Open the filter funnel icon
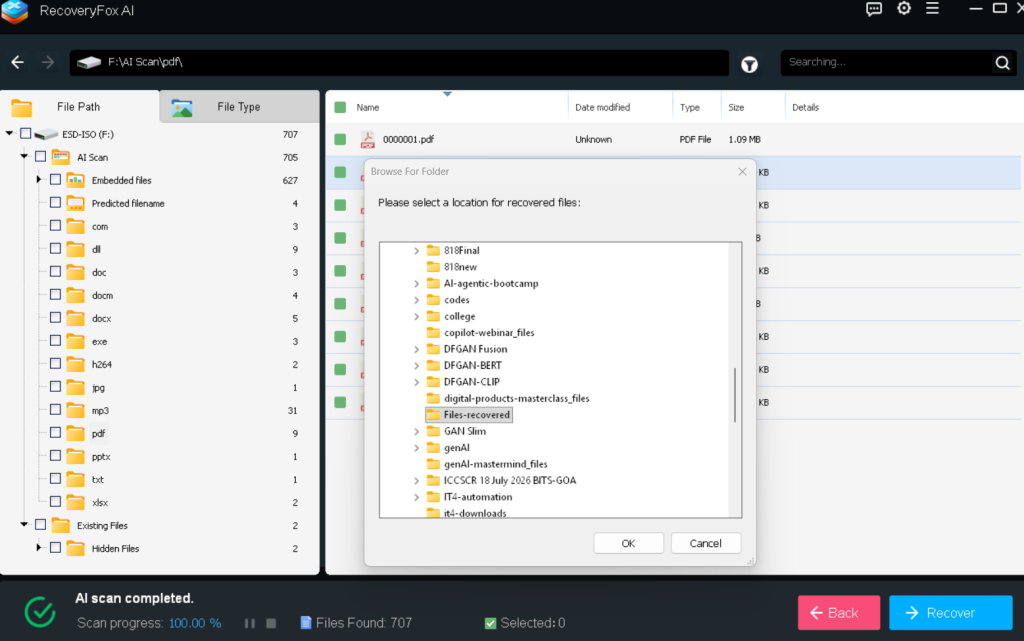1024x641 pixels. pos(749,64)
